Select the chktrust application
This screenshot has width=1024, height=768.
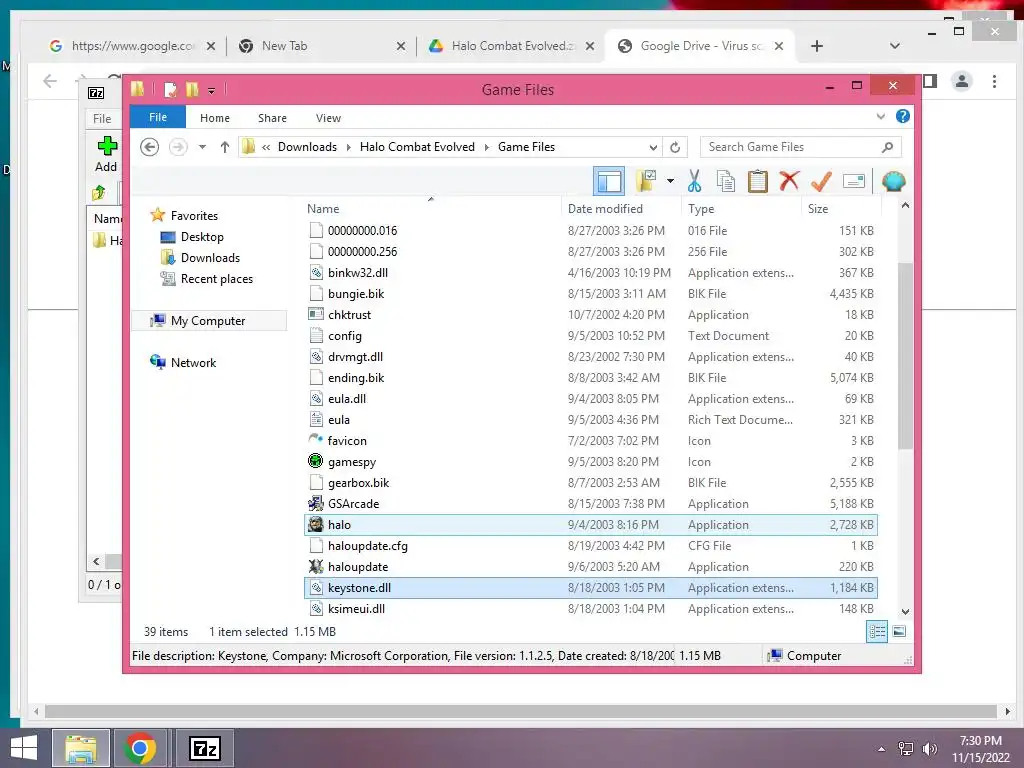tap(590, 315)
